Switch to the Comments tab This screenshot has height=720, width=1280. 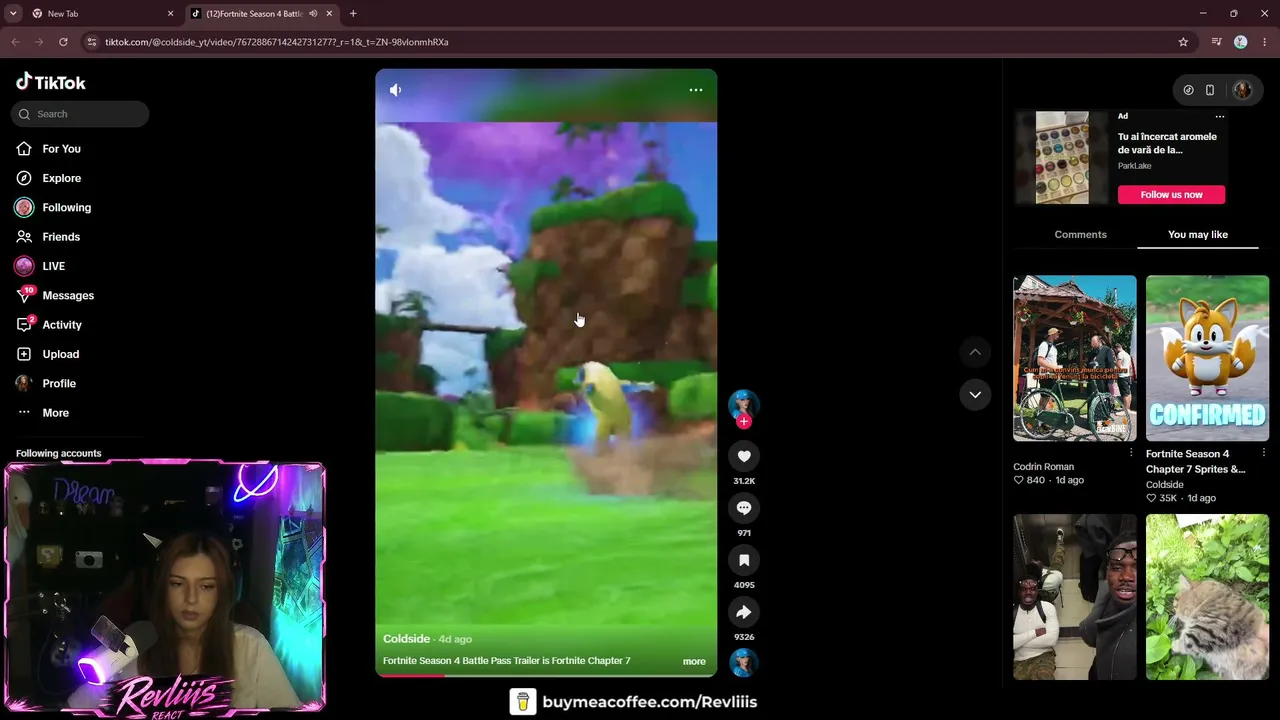pyautogui.click(x=1080, y=234)
